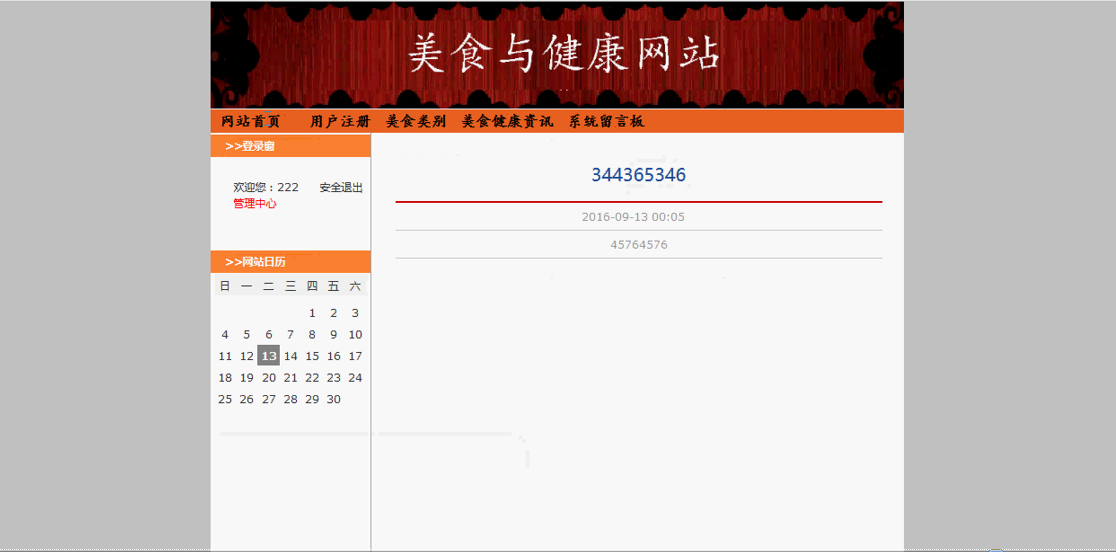Click the 四 weekday column header

[x=312, y=286]
